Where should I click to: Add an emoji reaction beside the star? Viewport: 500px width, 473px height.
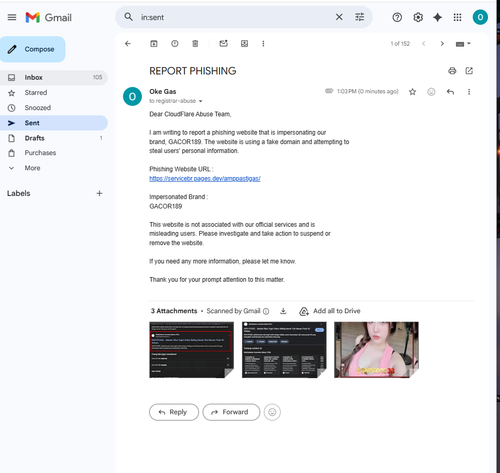coord(431,92)
